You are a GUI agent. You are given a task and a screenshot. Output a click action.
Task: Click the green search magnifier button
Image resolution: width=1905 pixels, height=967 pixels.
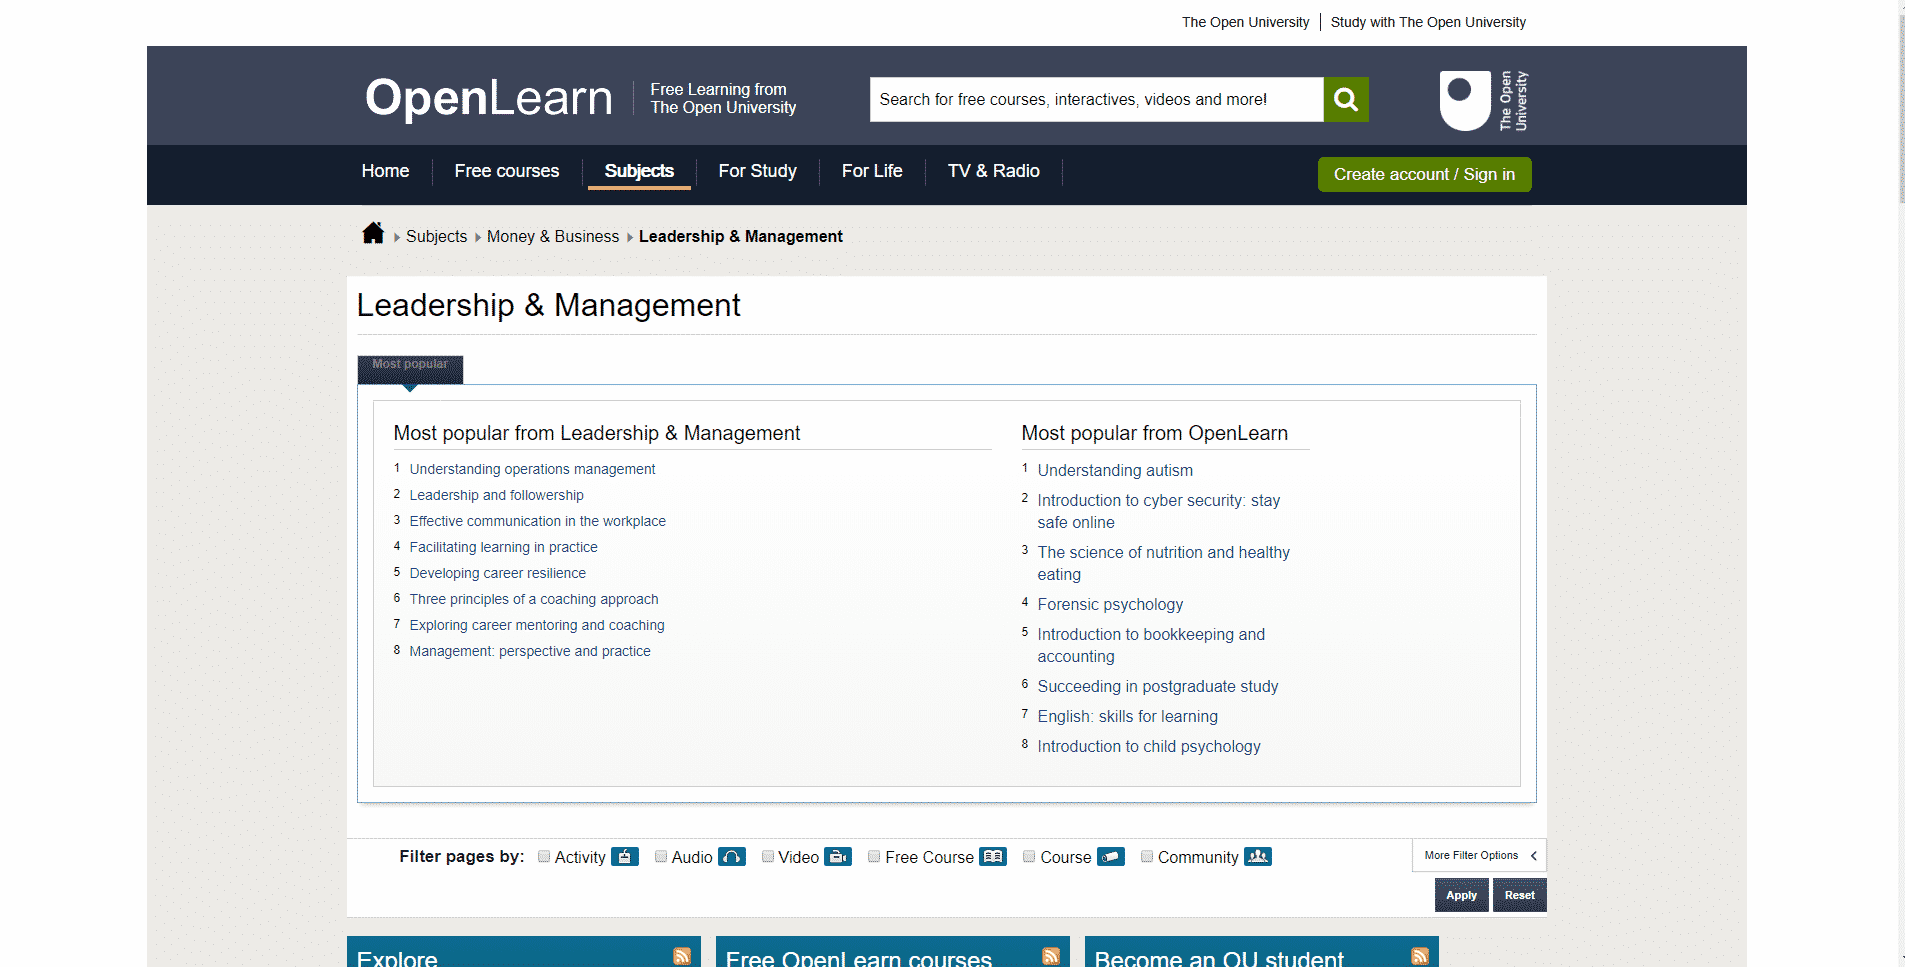[x=1346, y=99]
